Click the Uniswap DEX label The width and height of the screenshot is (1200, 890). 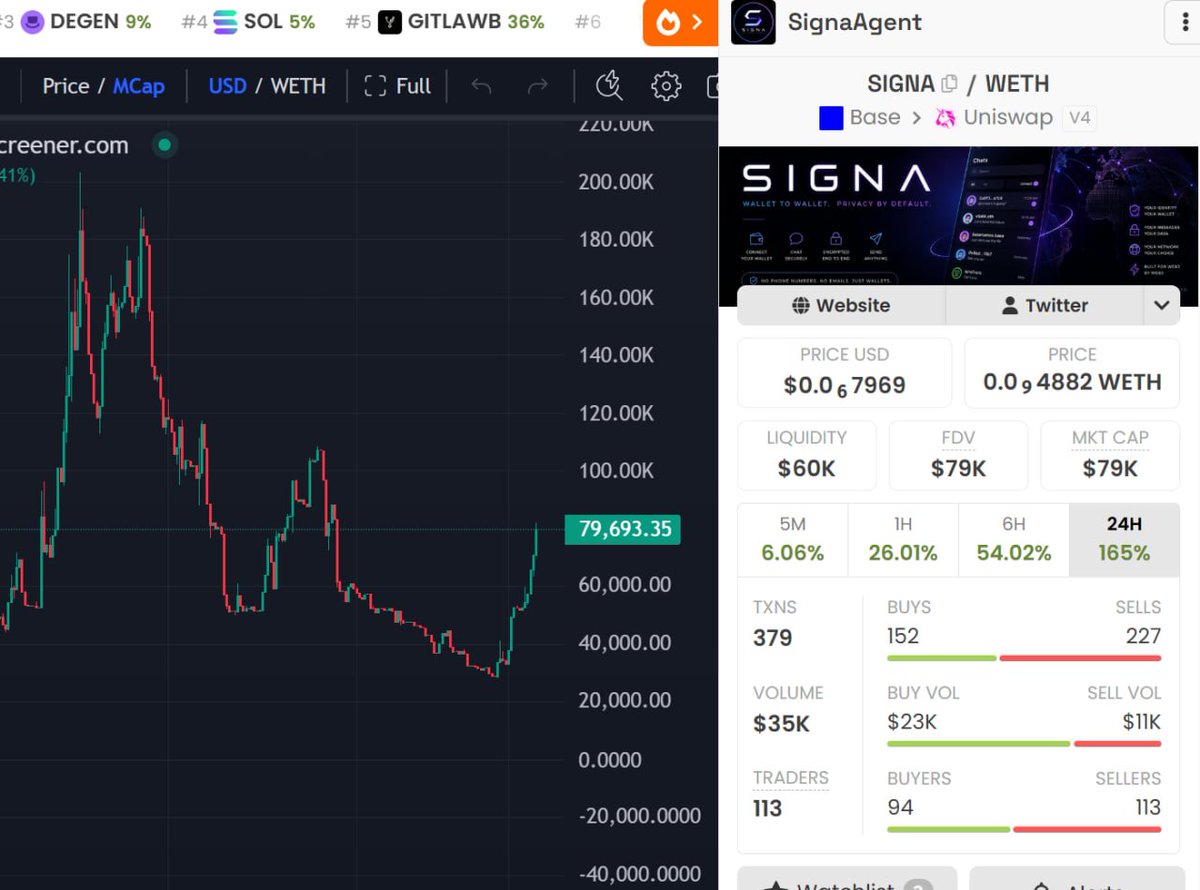point(1008,118)
